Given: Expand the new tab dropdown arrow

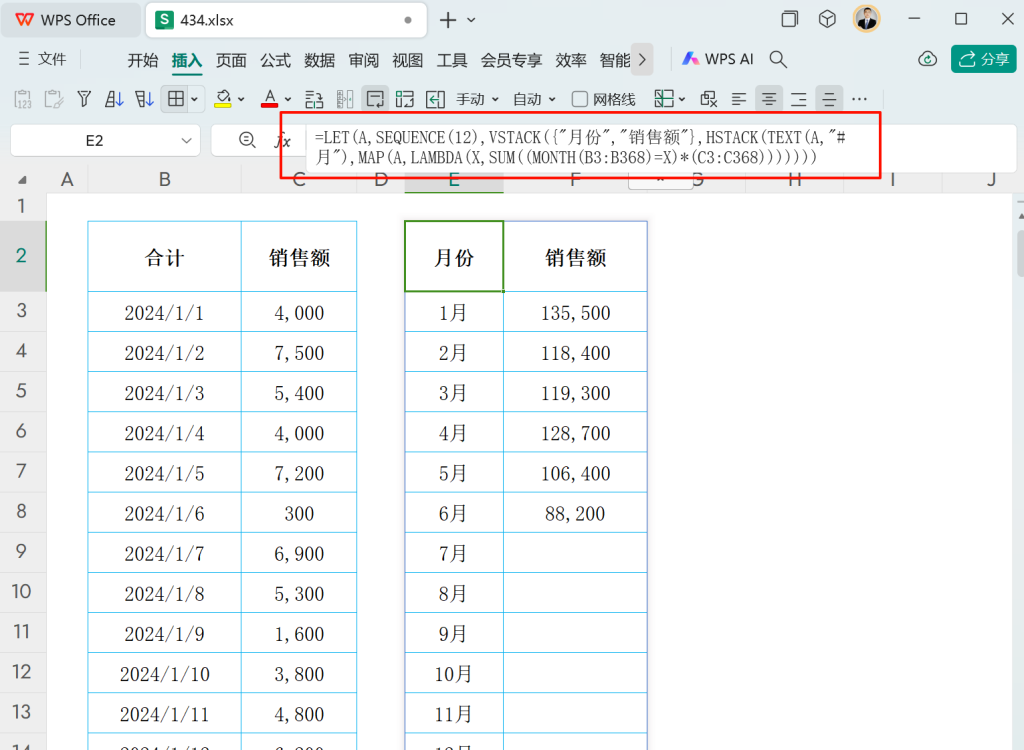Looking at the screenshot, I should click(x=472, y=20).
